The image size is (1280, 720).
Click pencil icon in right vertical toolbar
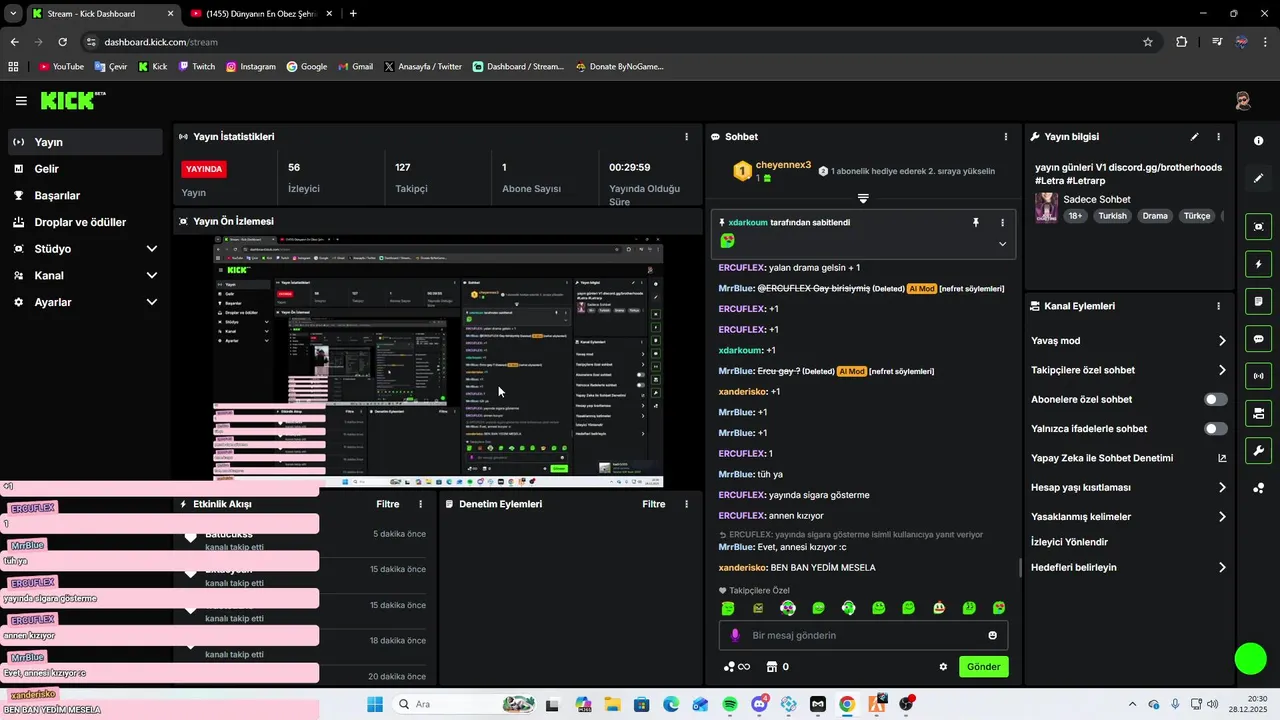pos(1258,178)
